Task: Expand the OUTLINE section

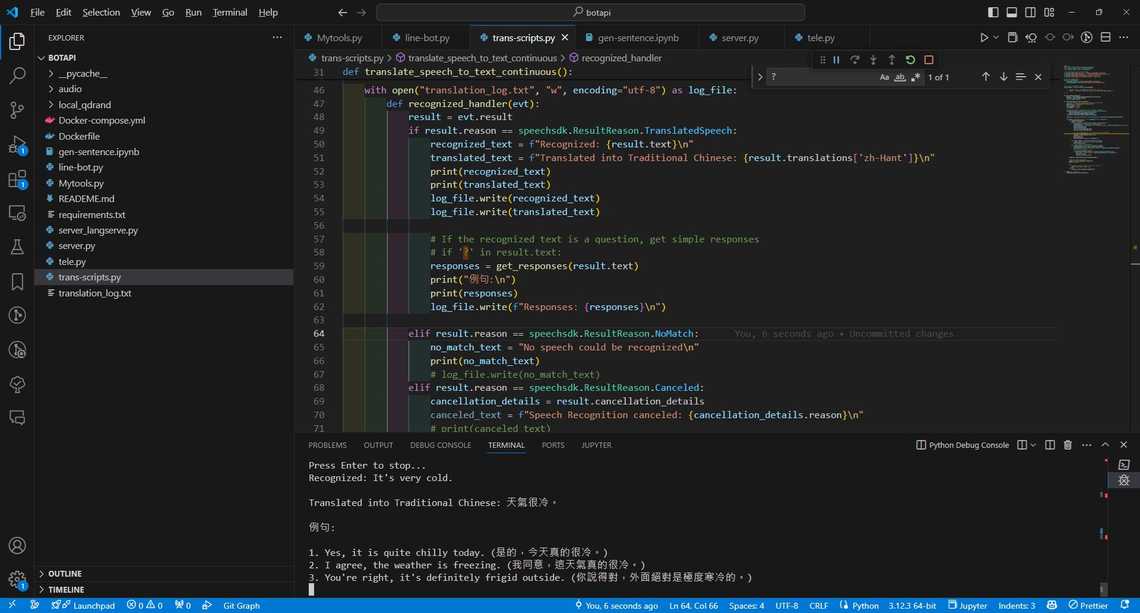Action: pyautogui.click(x=65, y=574)
